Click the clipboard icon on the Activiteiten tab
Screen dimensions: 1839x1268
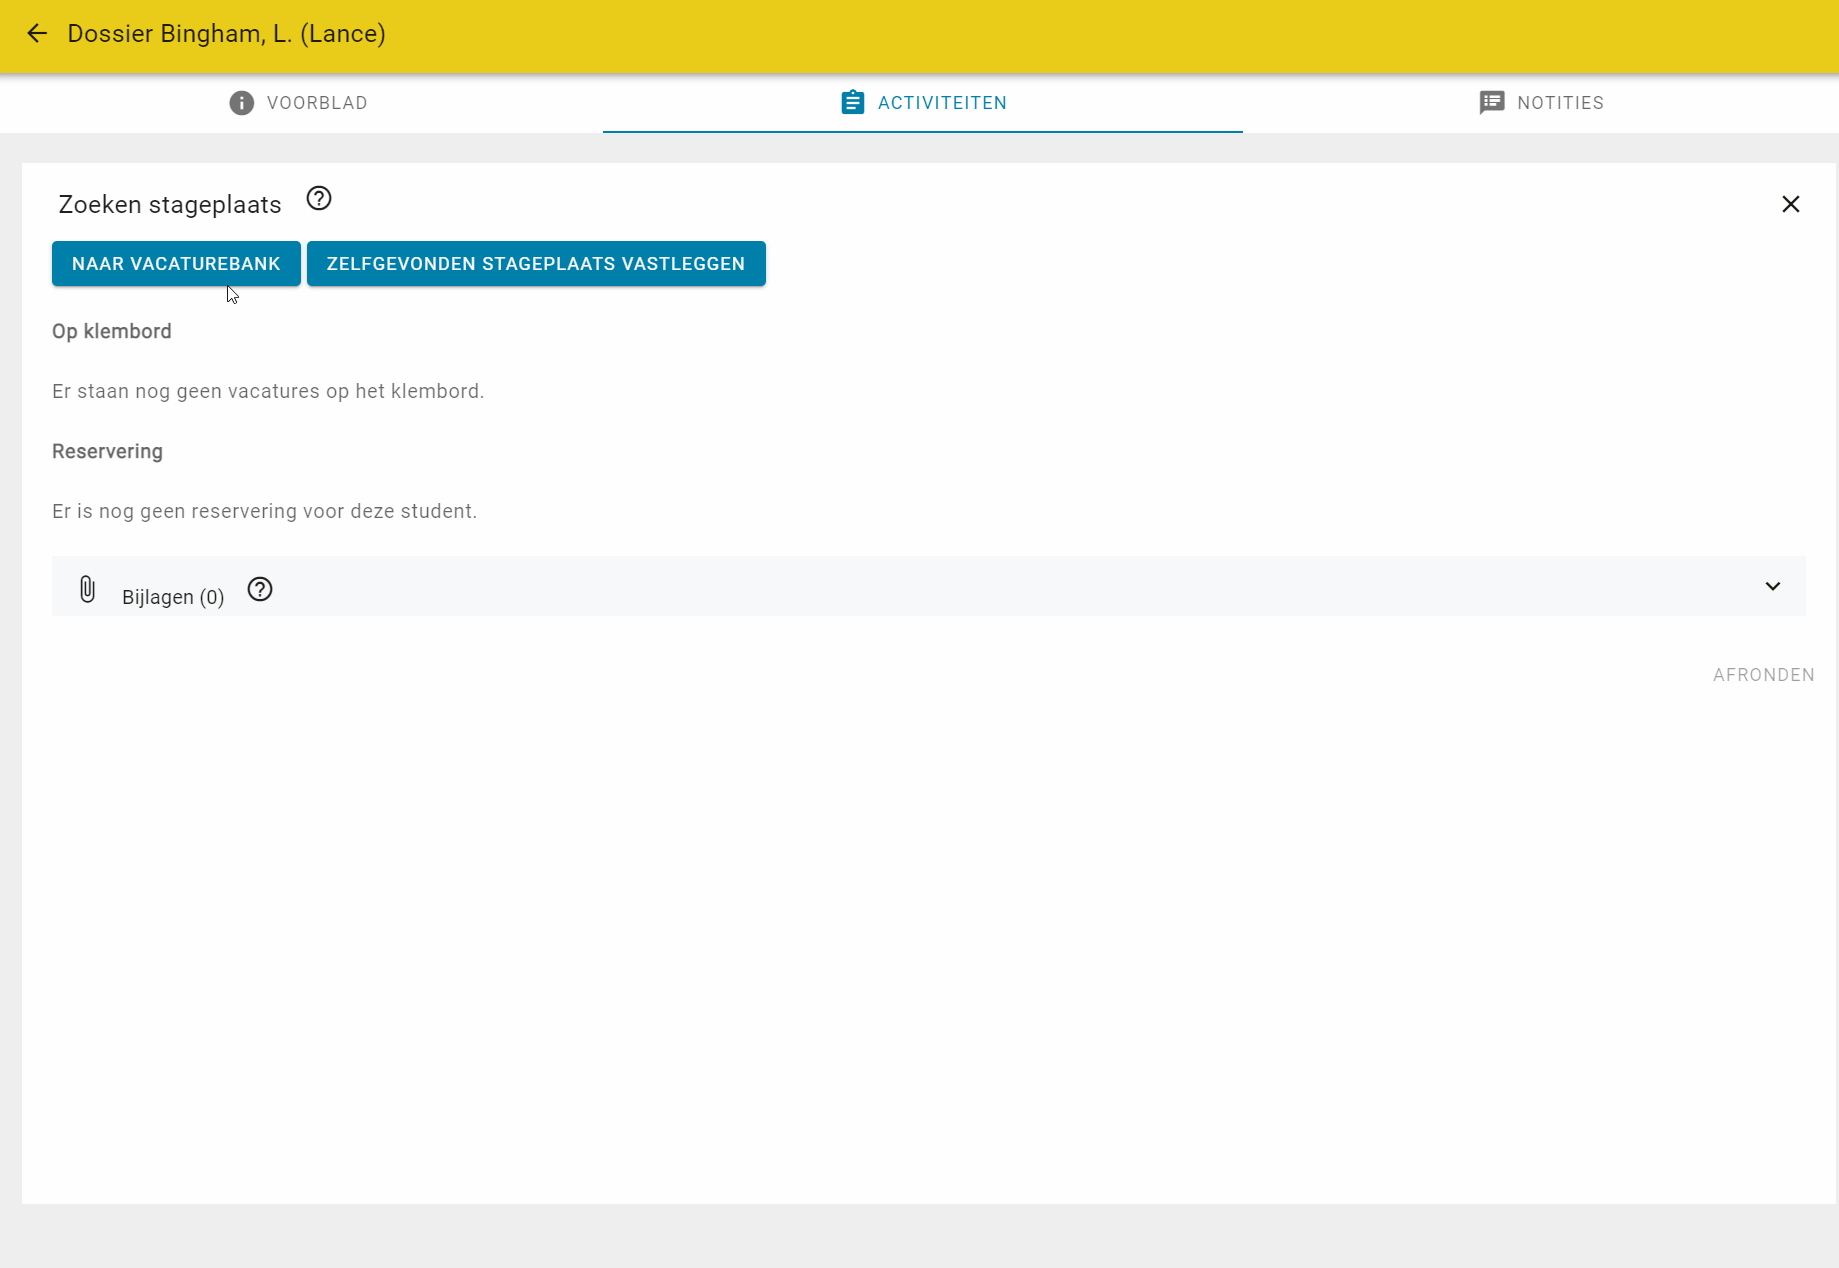(x=853, y=102)
